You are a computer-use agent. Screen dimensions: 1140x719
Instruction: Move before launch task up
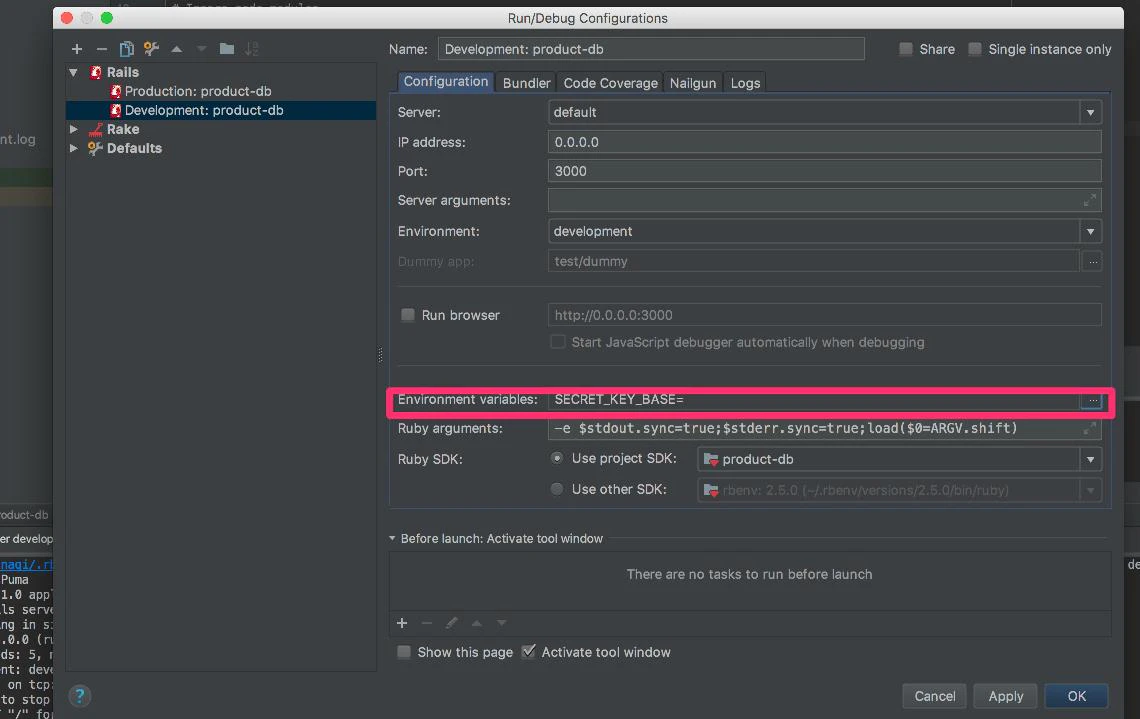[x=477, y=623]
